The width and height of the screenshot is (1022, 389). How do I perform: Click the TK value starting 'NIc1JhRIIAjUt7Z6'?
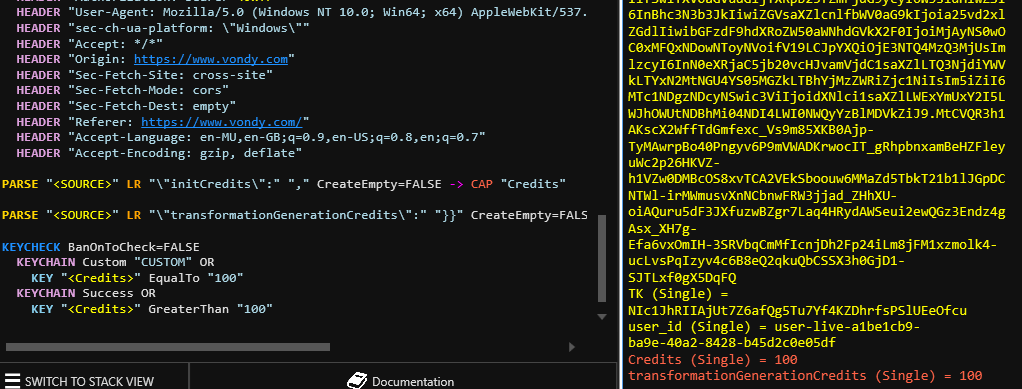click(797, 310)
